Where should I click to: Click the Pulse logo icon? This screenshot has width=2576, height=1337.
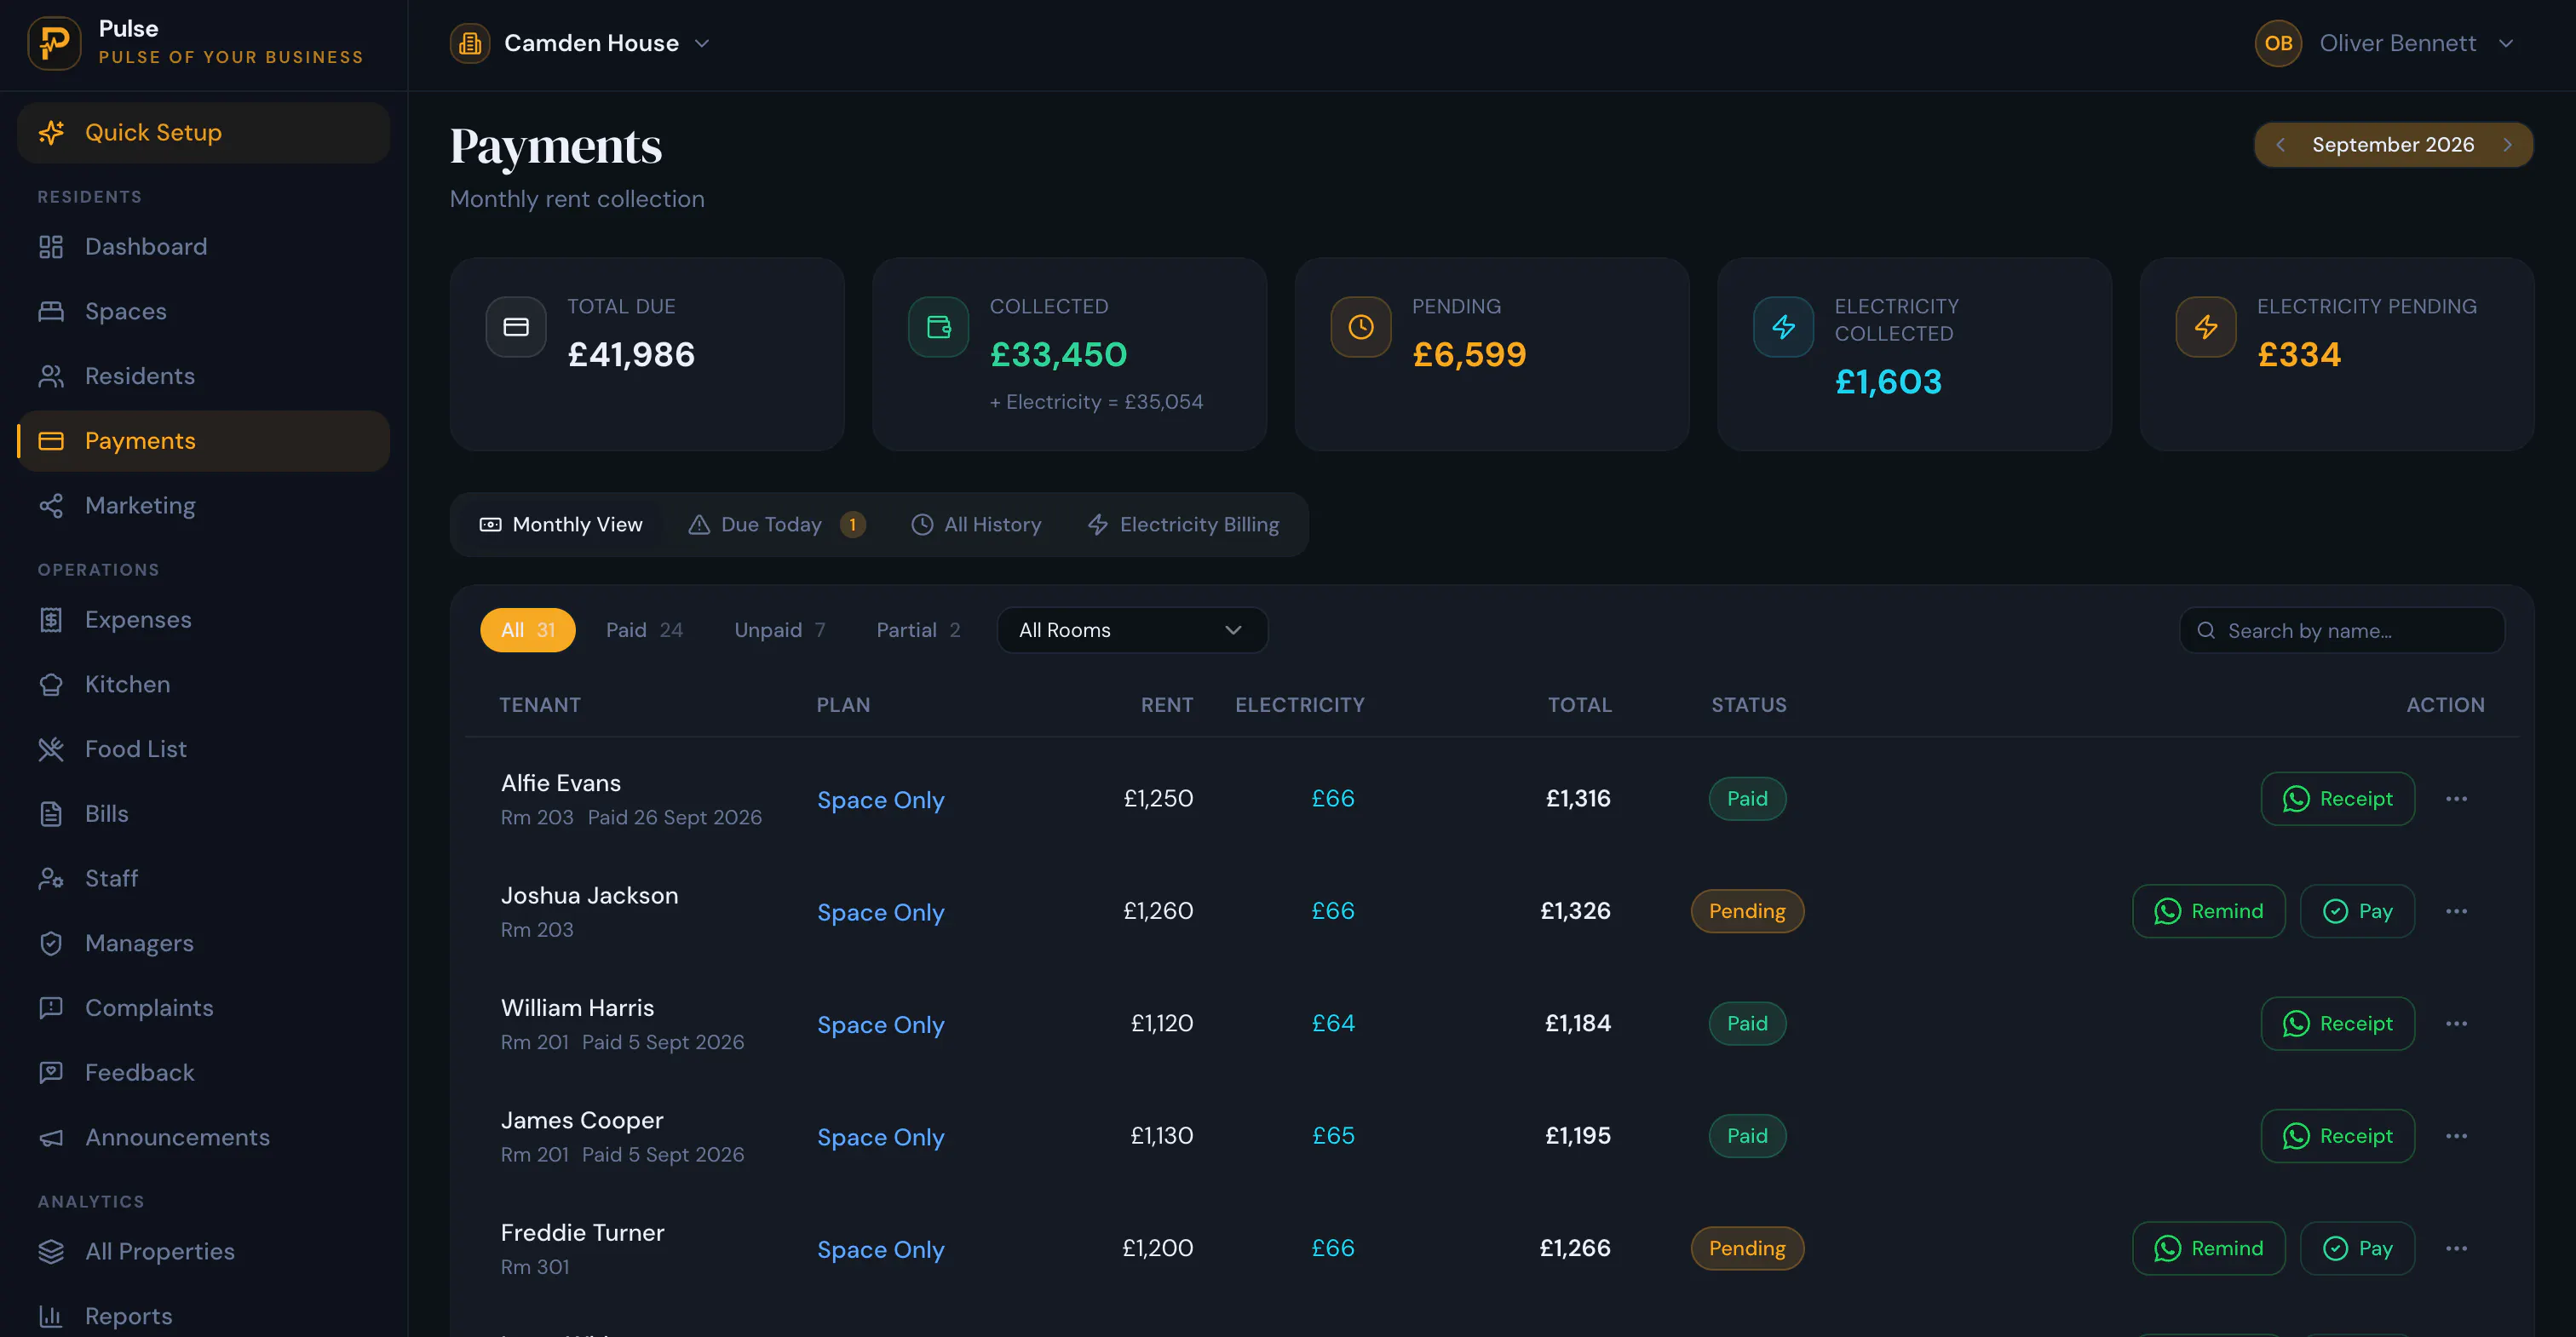click(54, 43)
